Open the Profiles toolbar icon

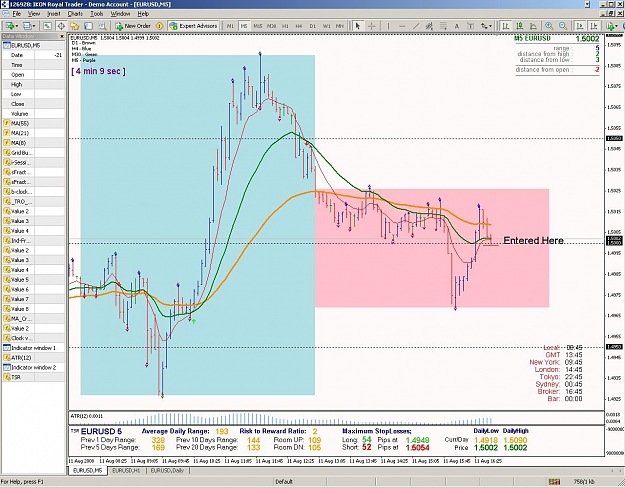tap(27, 26)
